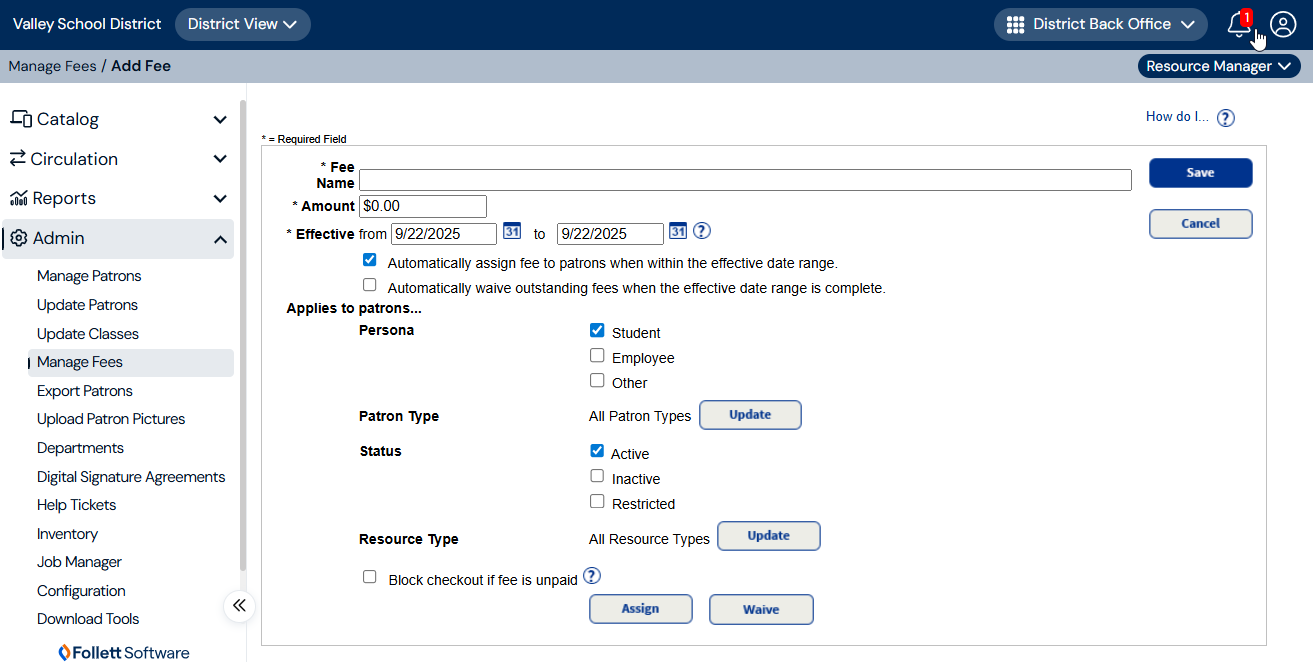This screenshot has width=1313, height=662.
Task: Check Block checkout if fee is unpaid
Action: point(370,578)
